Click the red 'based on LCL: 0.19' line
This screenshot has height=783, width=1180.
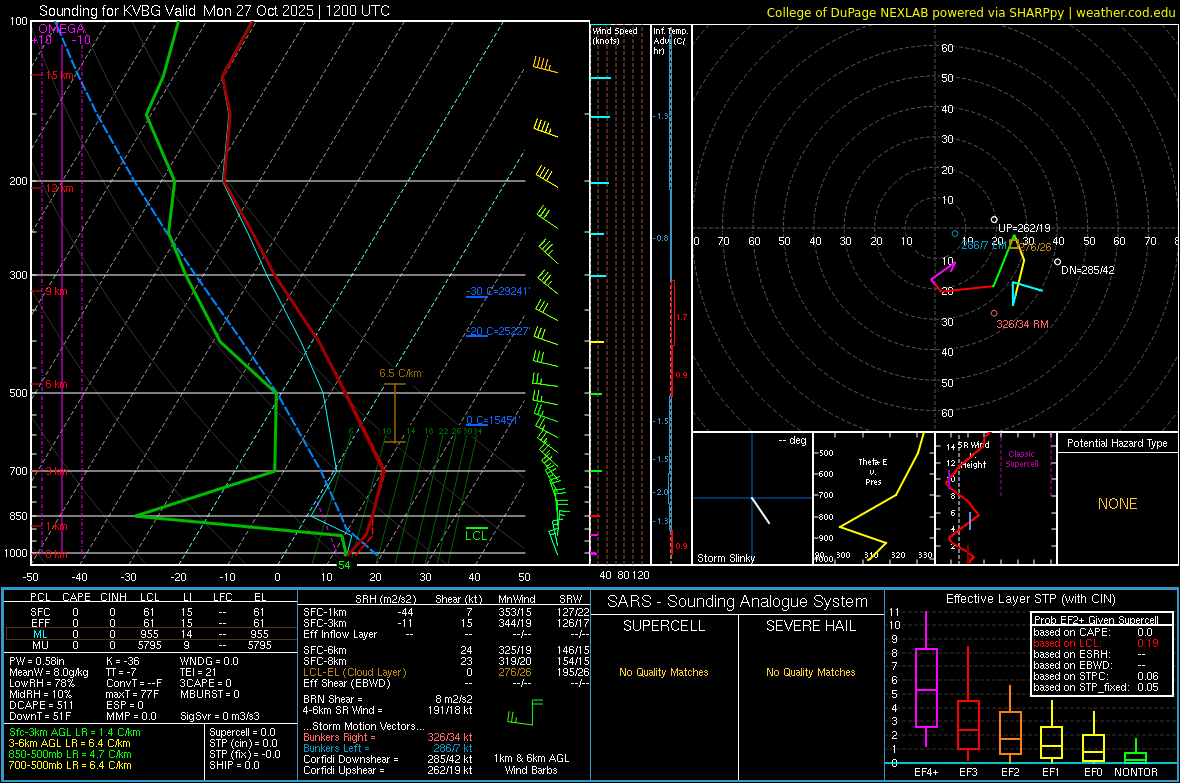coord(1096,643)
